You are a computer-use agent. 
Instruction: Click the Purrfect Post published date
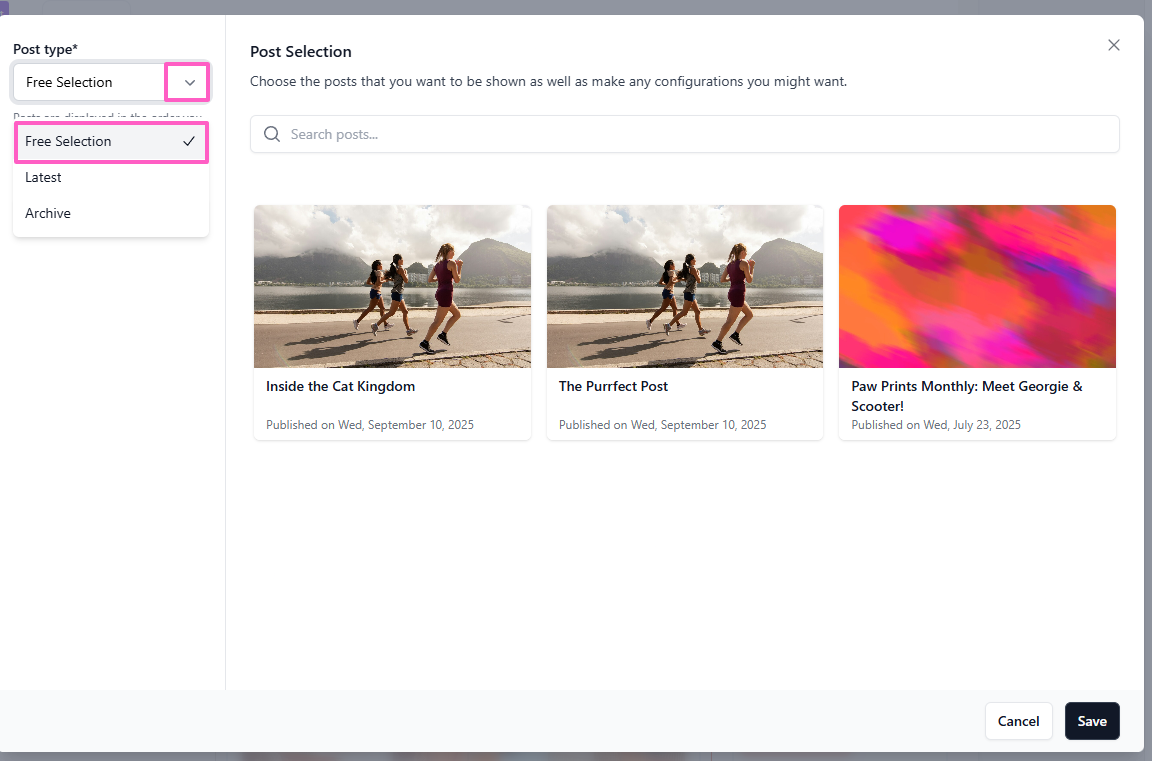662,425
